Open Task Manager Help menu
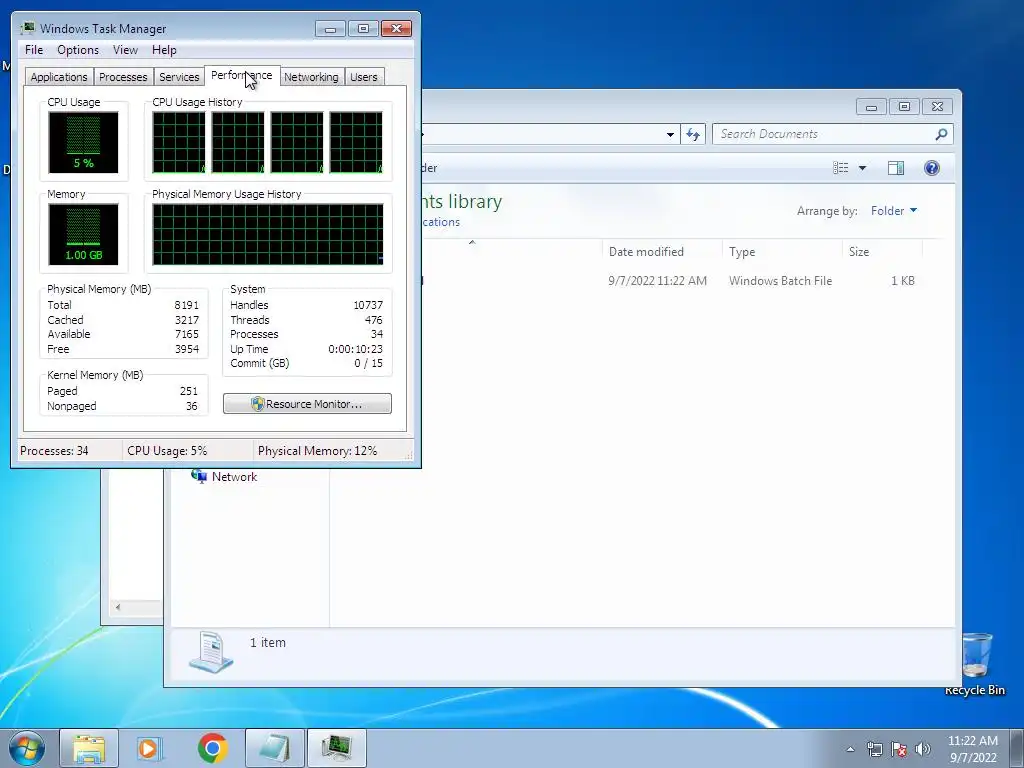This screenshot has width=1024, height=768. [164, 50]
